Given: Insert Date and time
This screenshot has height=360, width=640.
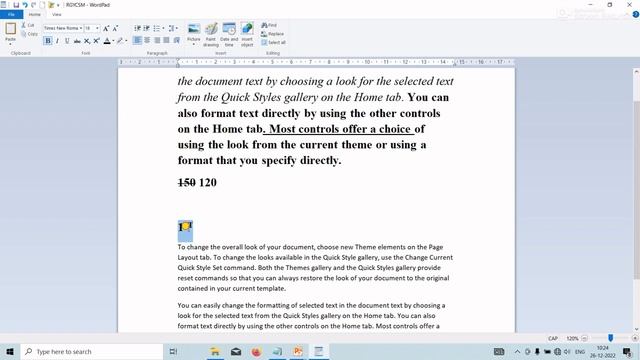Looking at the screenshot, I should [x=229, y=34].
